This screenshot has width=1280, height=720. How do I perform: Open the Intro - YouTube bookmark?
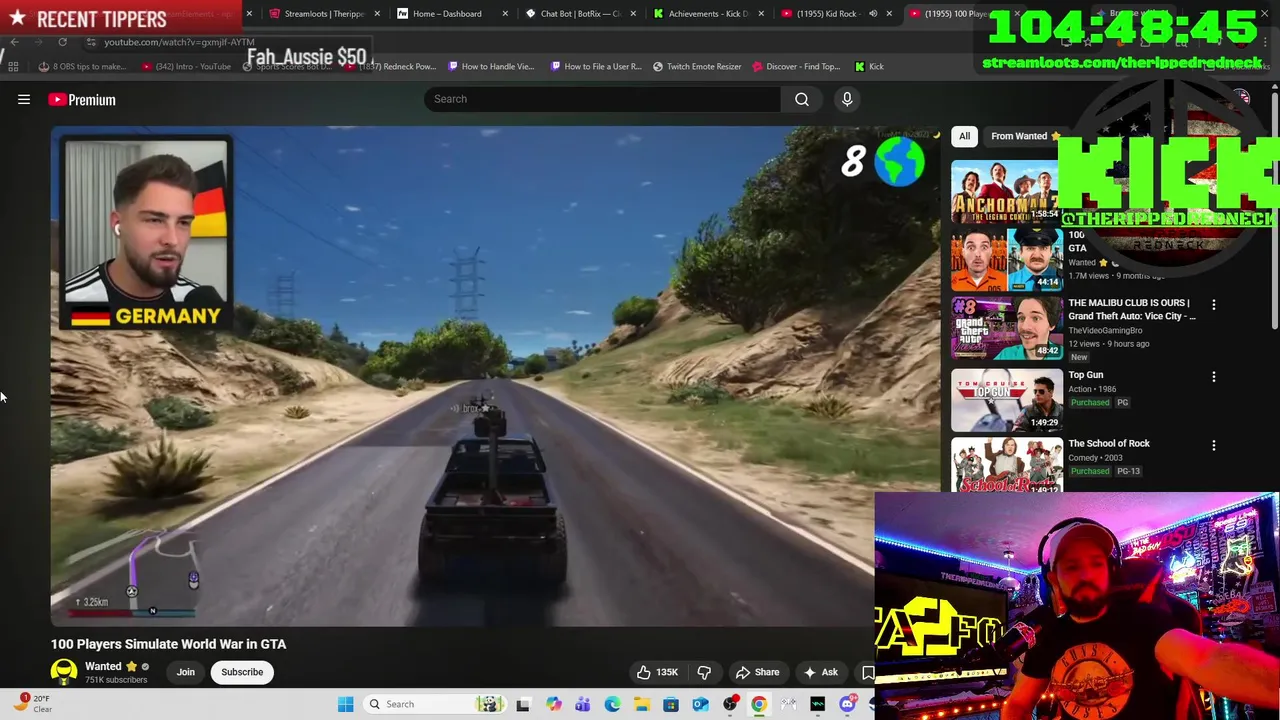(x=186, y=66)
